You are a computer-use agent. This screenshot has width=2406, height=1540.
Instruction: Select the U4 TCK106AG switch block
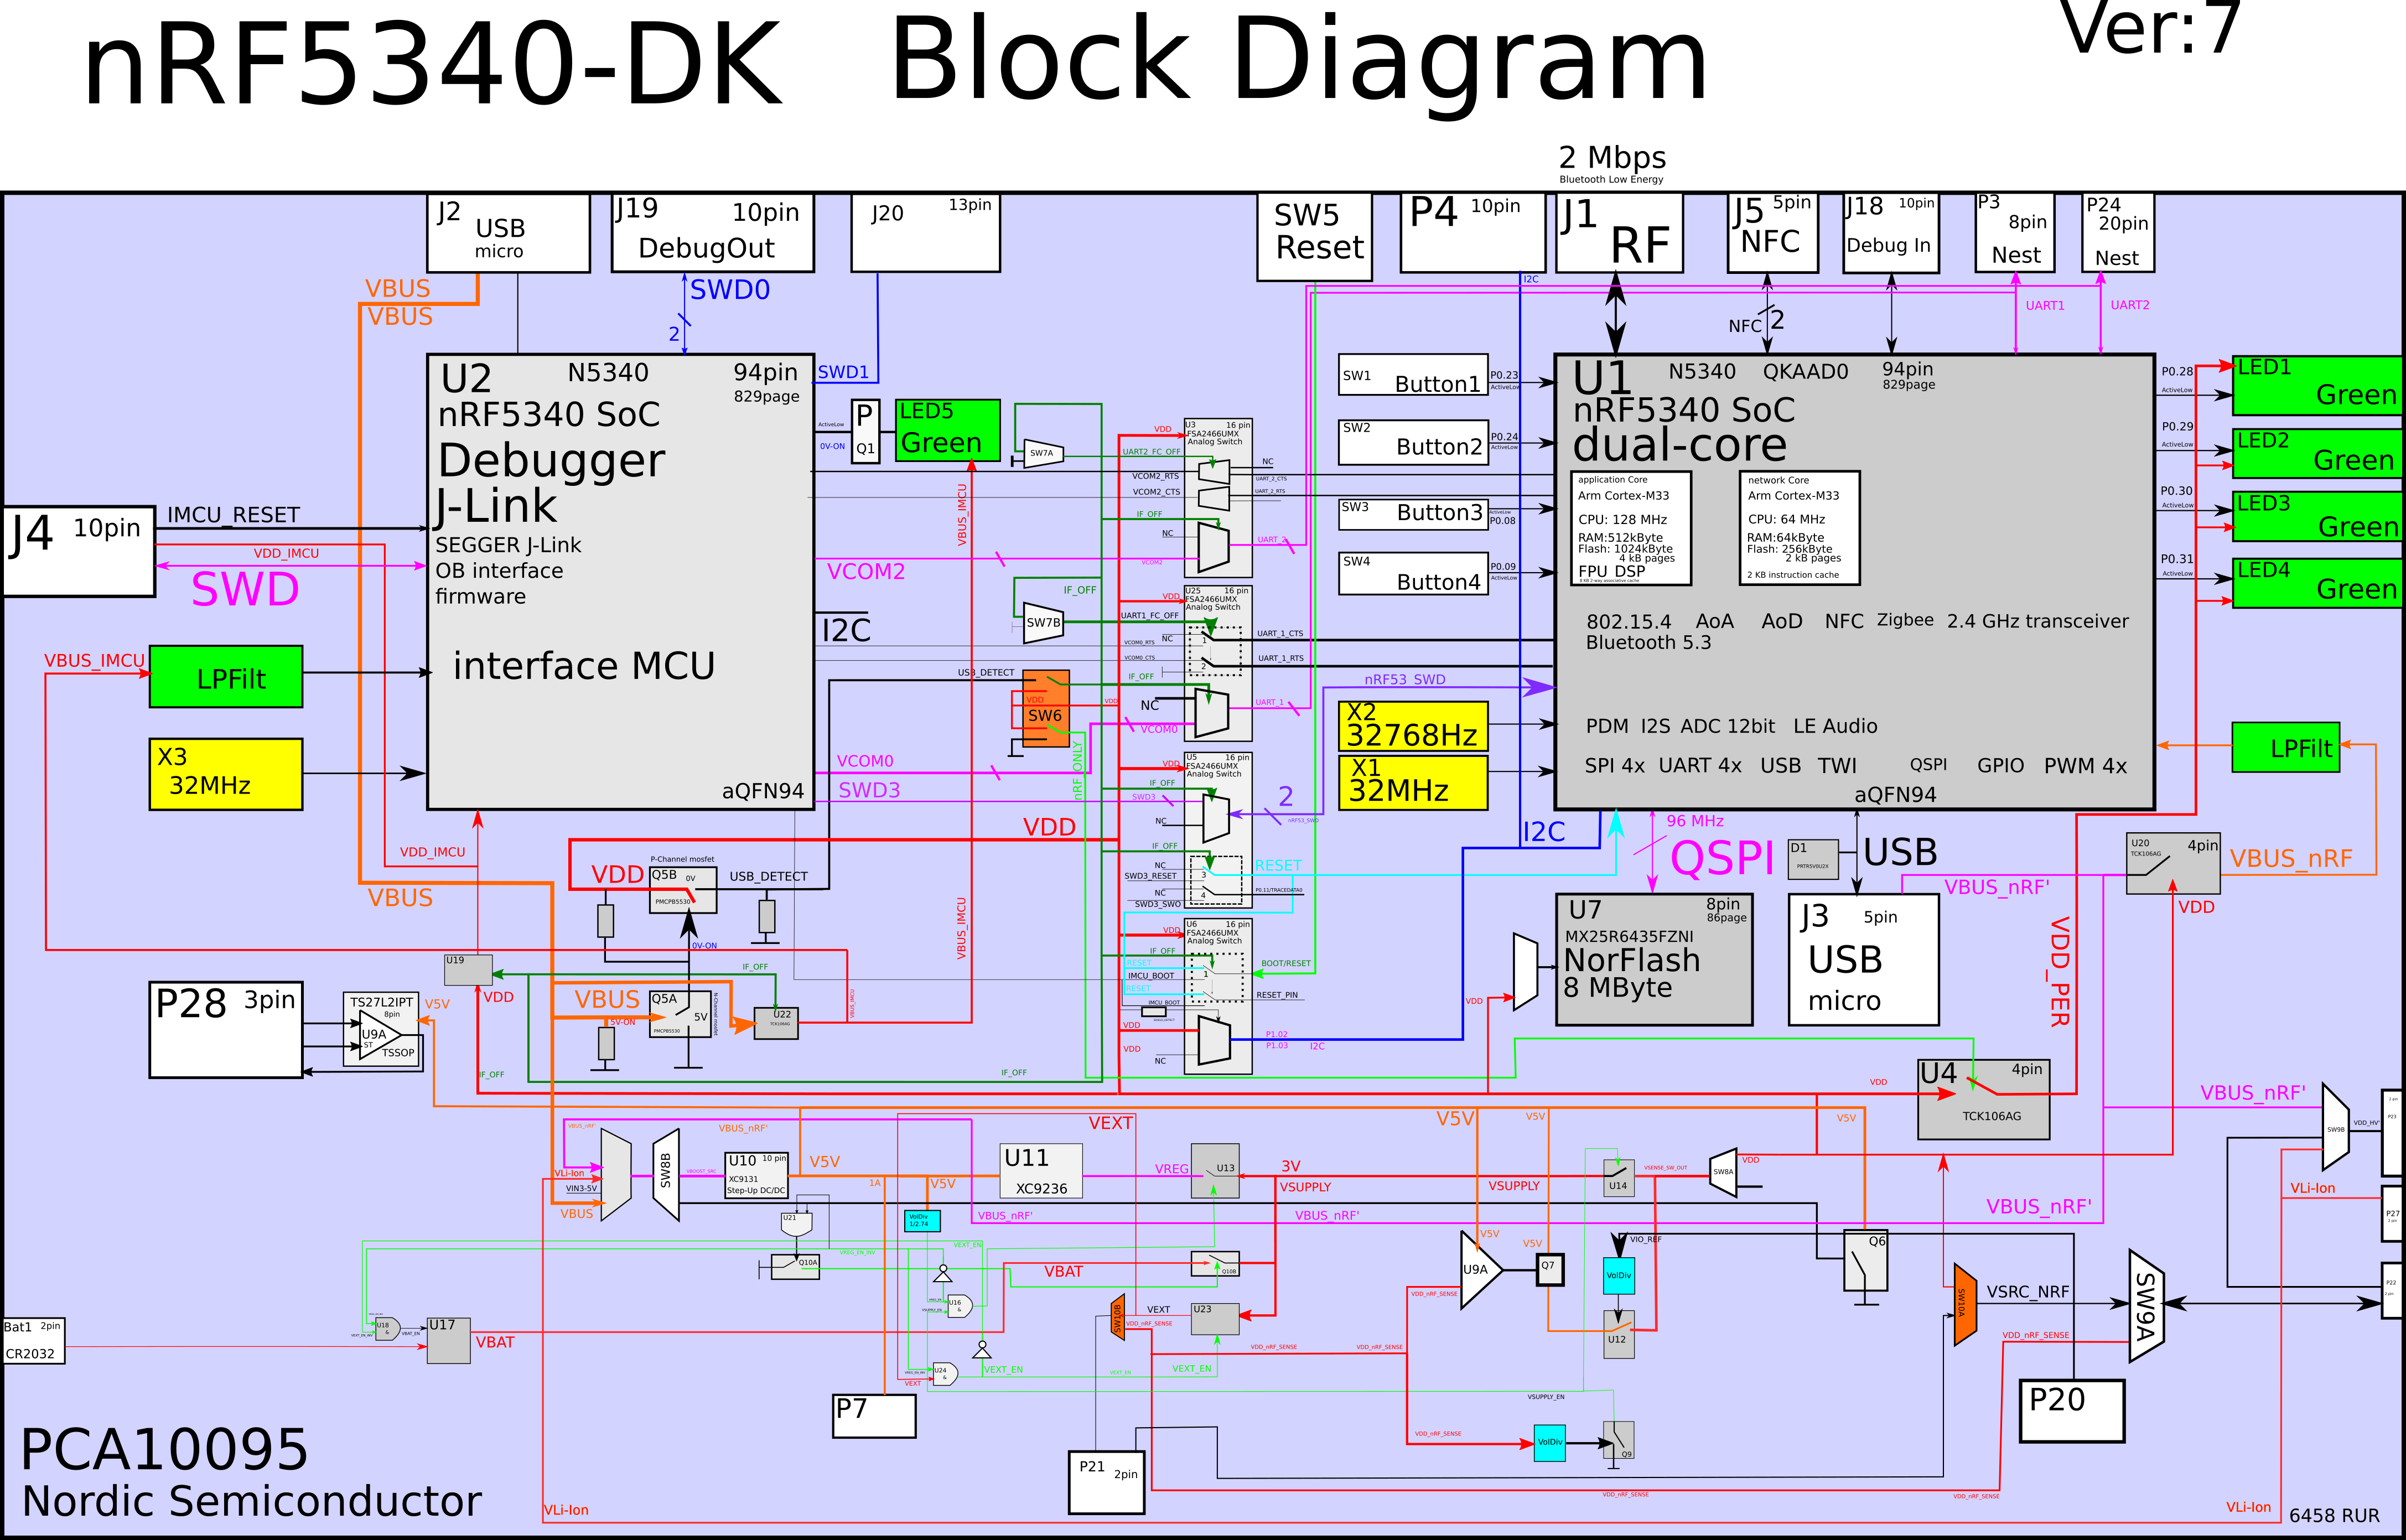1983,1099
